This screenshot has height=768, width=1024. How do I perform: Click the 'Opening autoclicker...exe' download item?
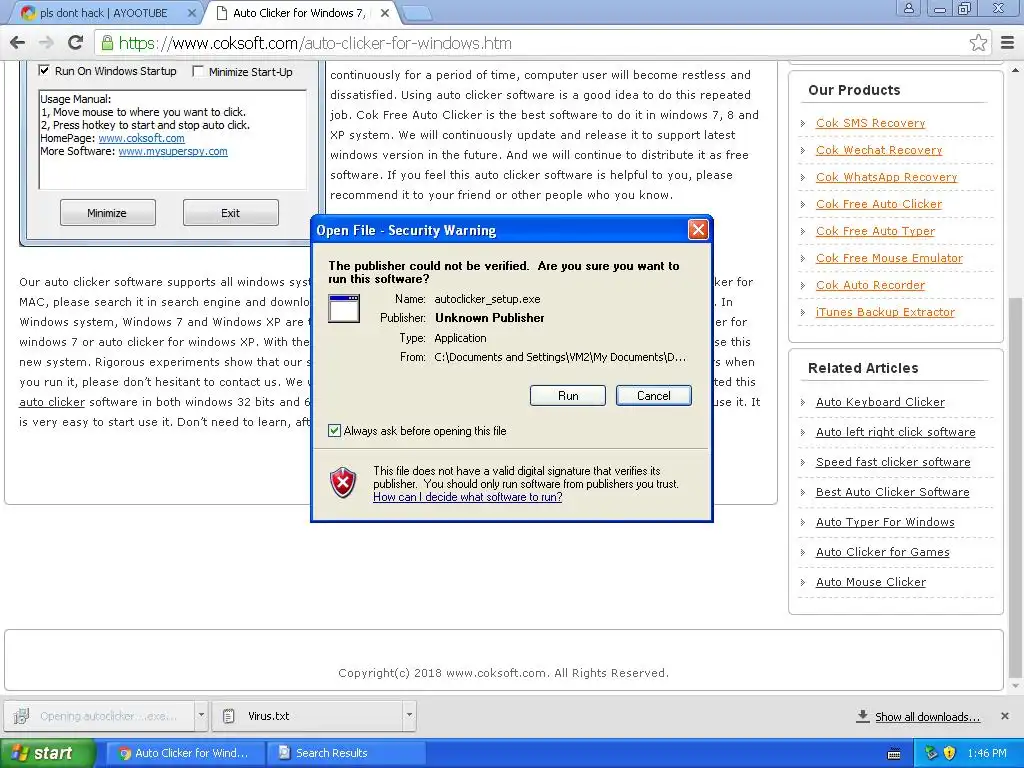pos(99,716)
